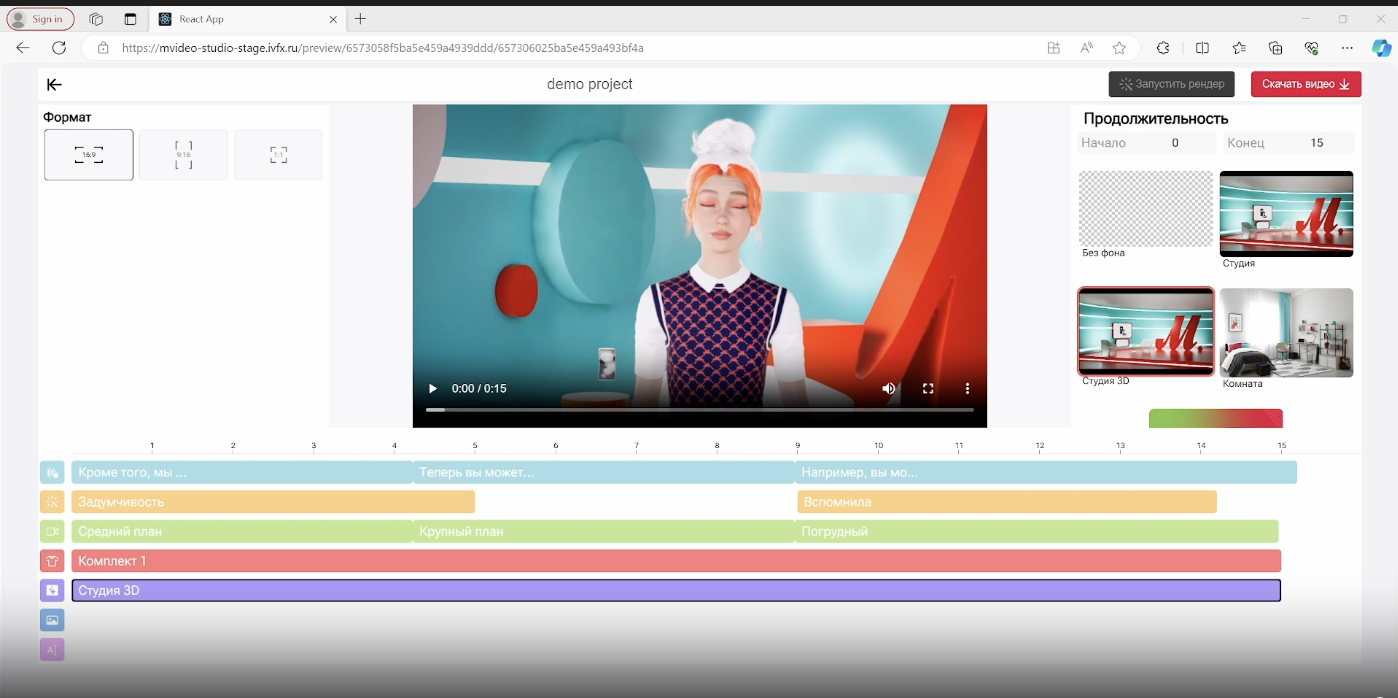Viewport: 1398px width, 698px height.
Task: Select the Крупный план clip on timeline
Action: [x=604, y=532]
